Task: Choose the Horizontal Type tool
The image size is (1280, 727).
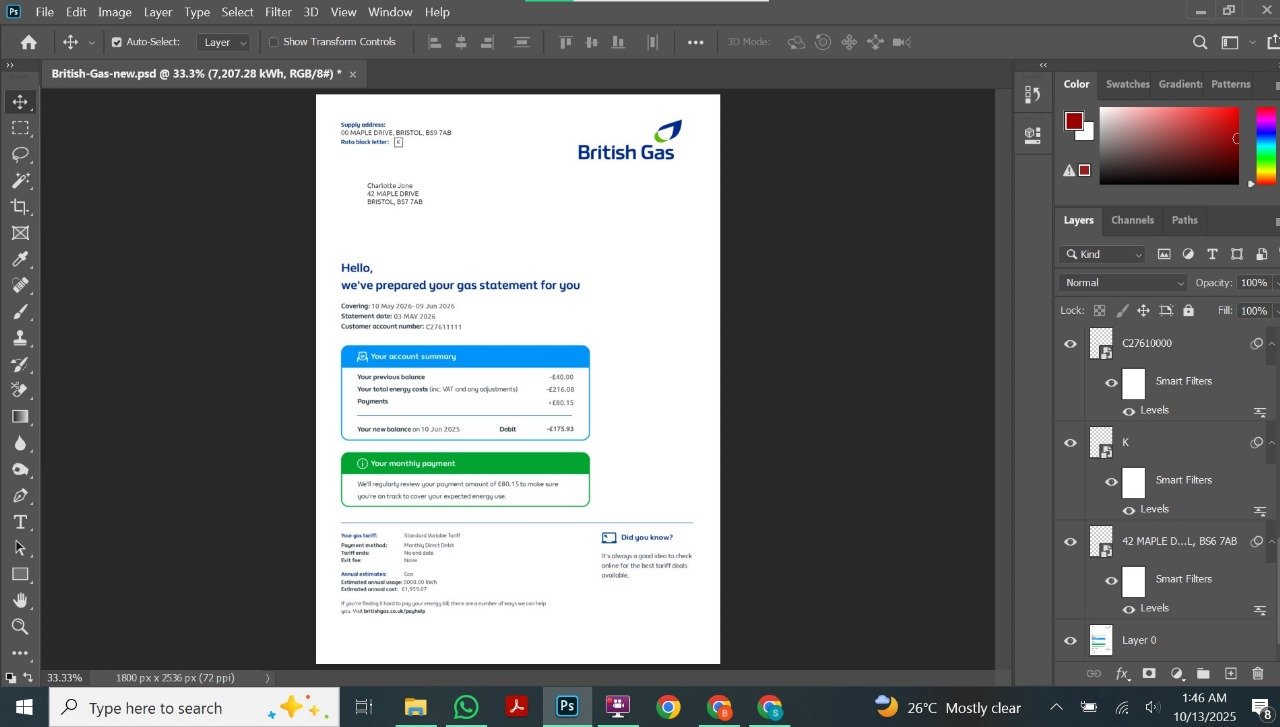Action: [x=20, y=522]
